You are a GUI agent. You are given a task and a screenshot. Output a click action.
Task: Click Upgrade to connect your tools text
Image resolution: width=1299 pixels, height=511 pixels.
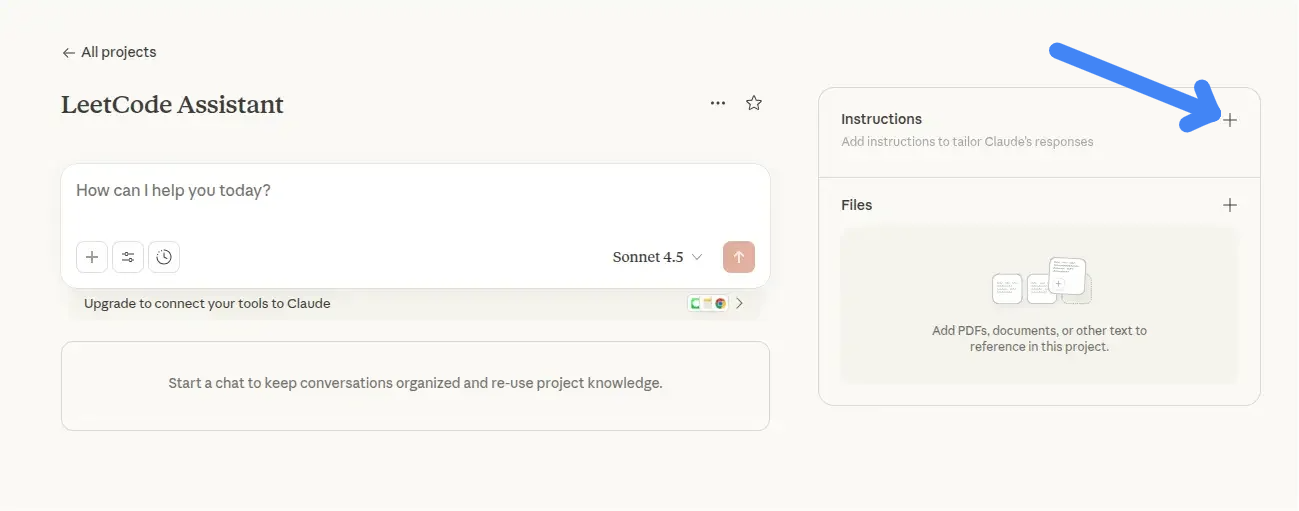click(207, 303)
